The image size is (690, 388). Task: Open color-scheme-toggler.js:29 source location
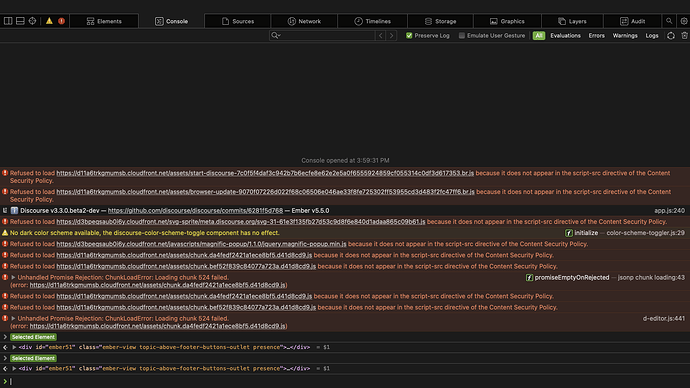point(646,233)
